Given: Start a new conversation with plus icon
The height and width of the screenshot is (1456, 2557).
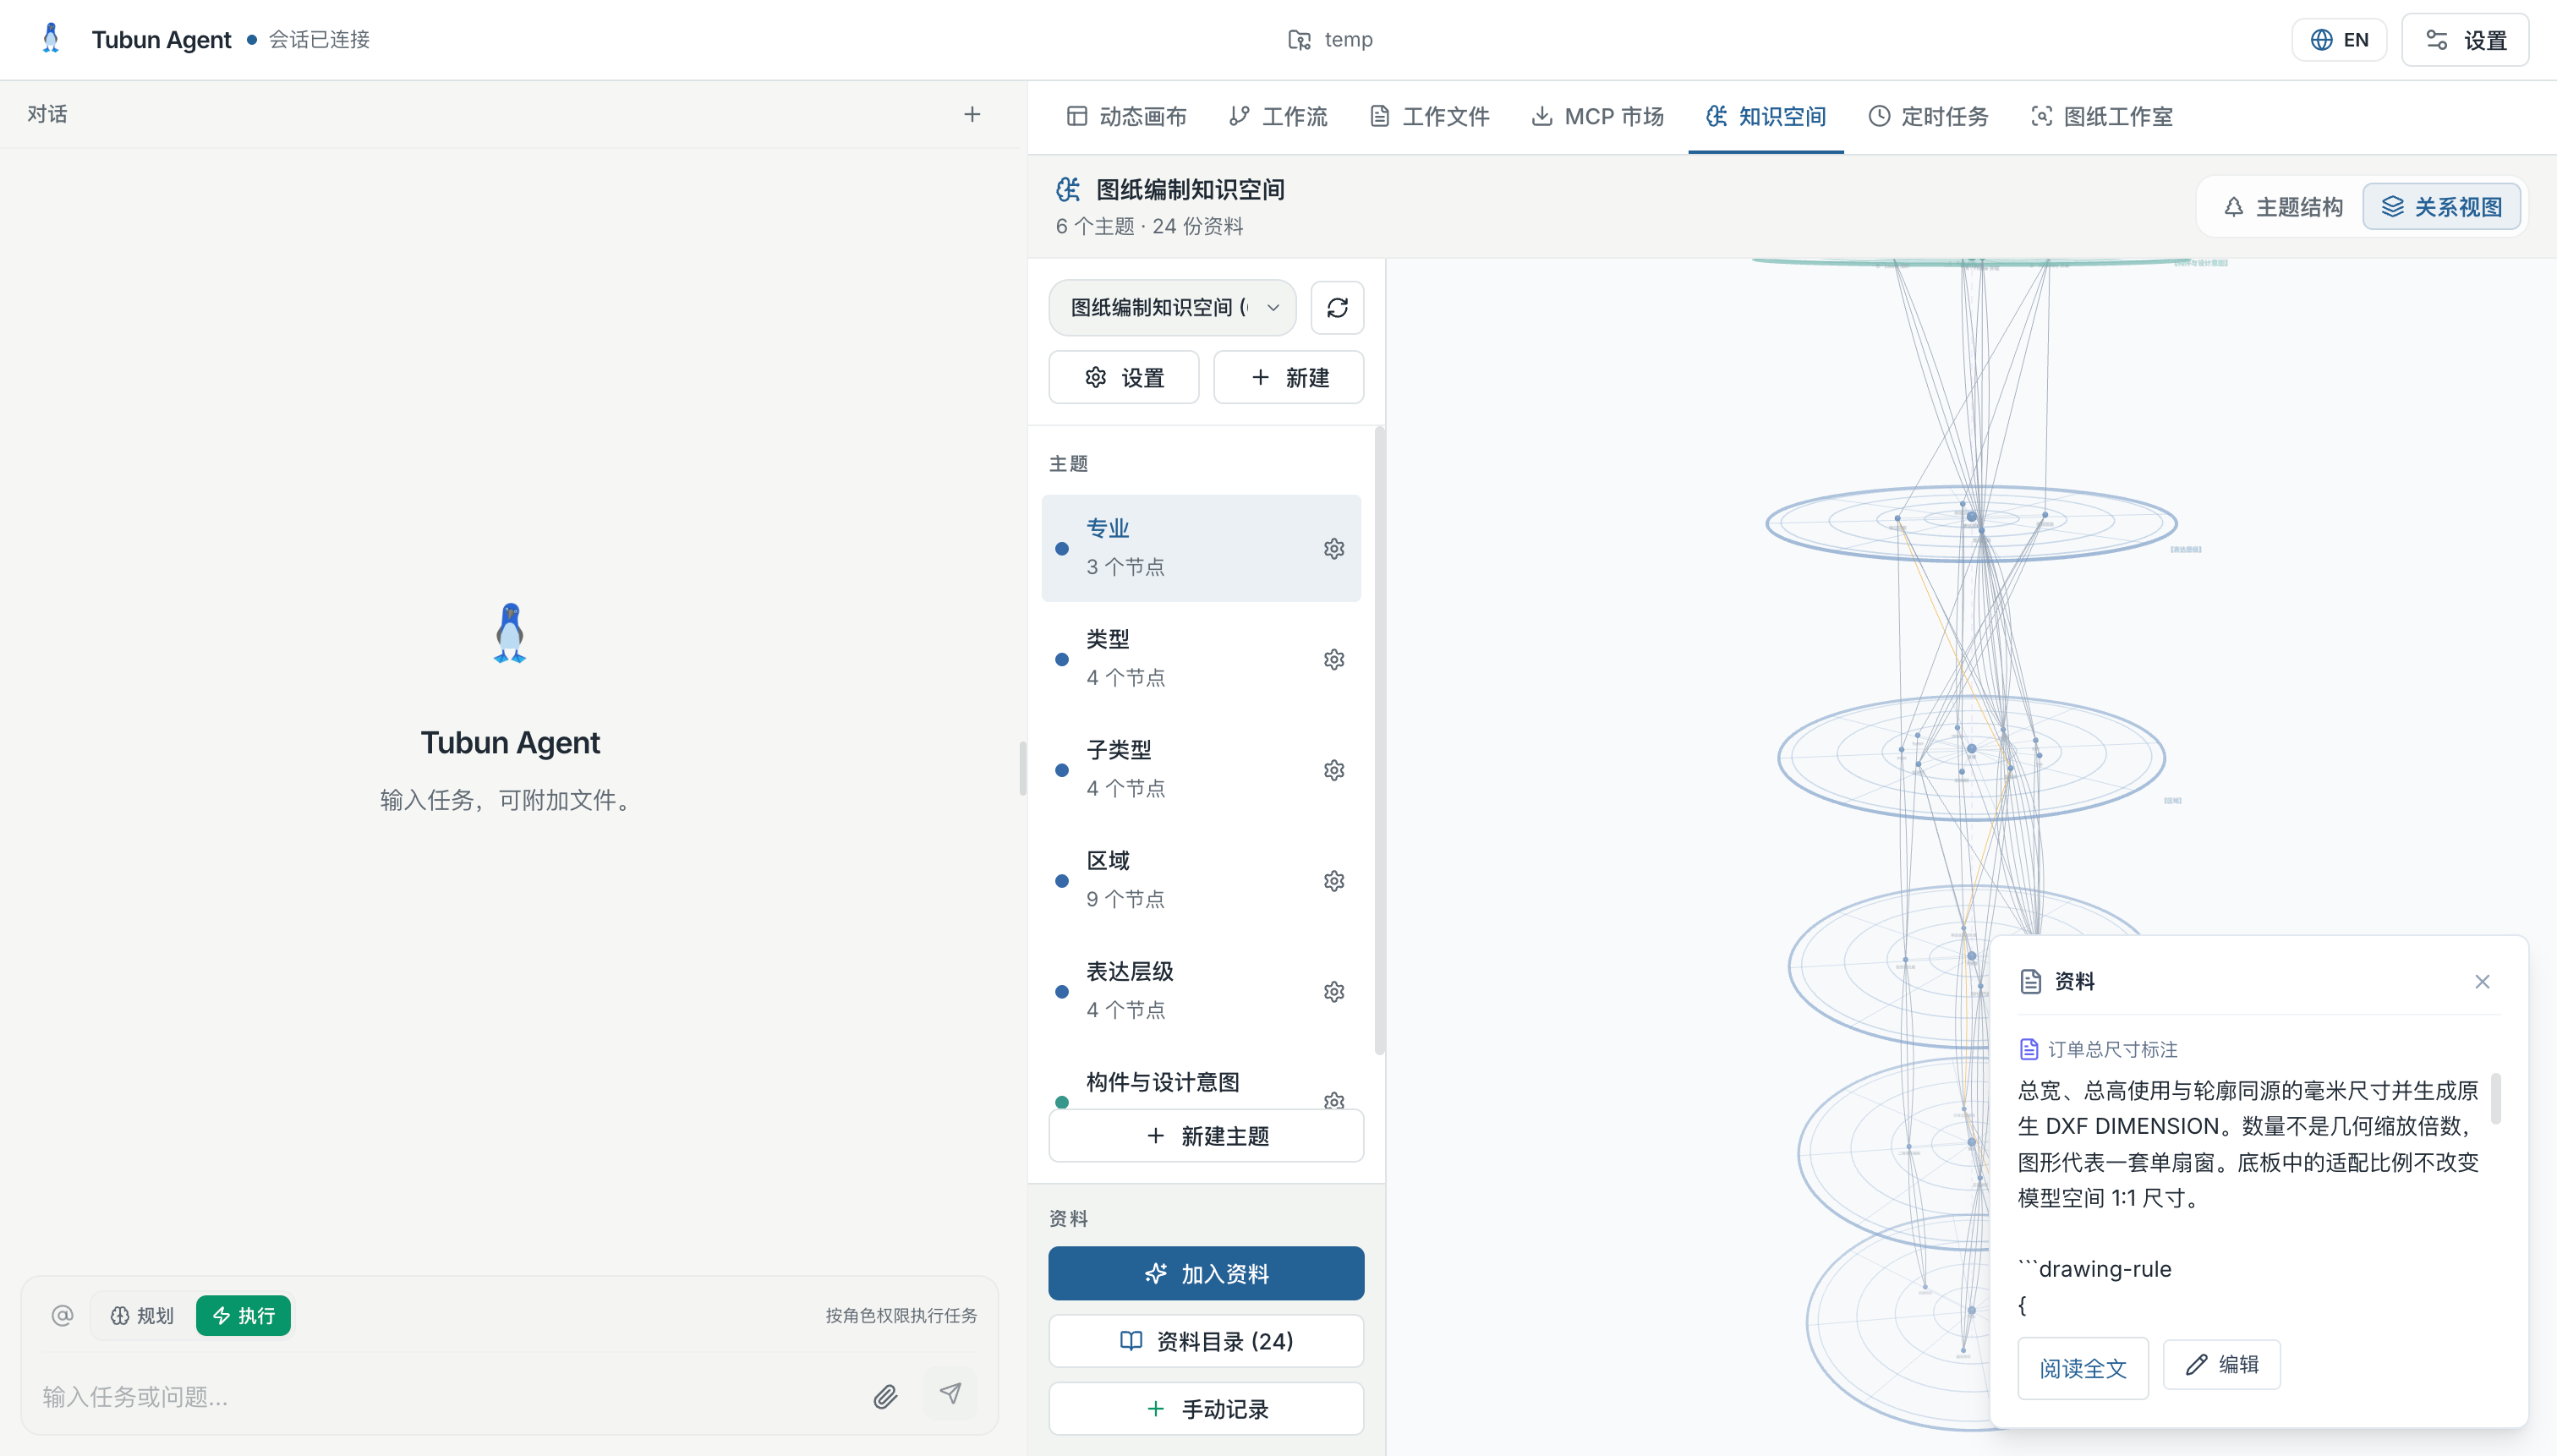Looking at the screenshot, I should pos(972,114).
